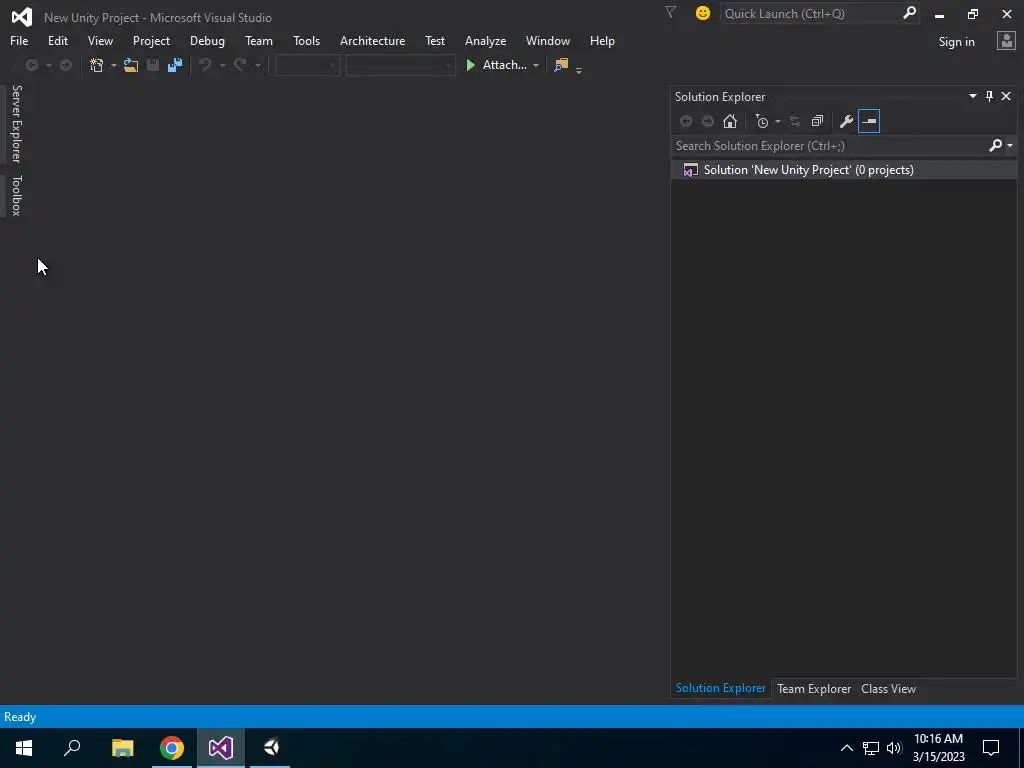Open the Tools menu
1024x768 pixels.
coord(306,40)
